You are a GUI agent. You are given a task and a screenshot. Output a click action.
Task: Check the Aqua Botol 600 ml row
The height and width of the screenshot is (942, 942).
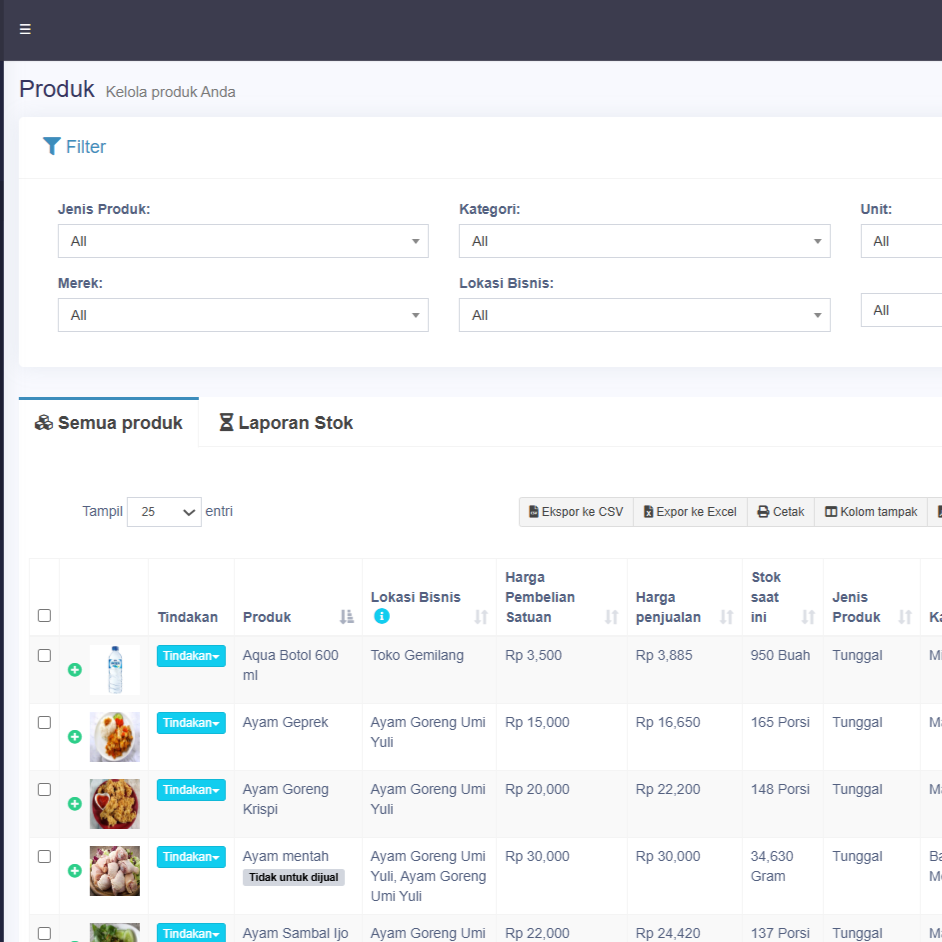pyautogui.click(x=44, y=655)
